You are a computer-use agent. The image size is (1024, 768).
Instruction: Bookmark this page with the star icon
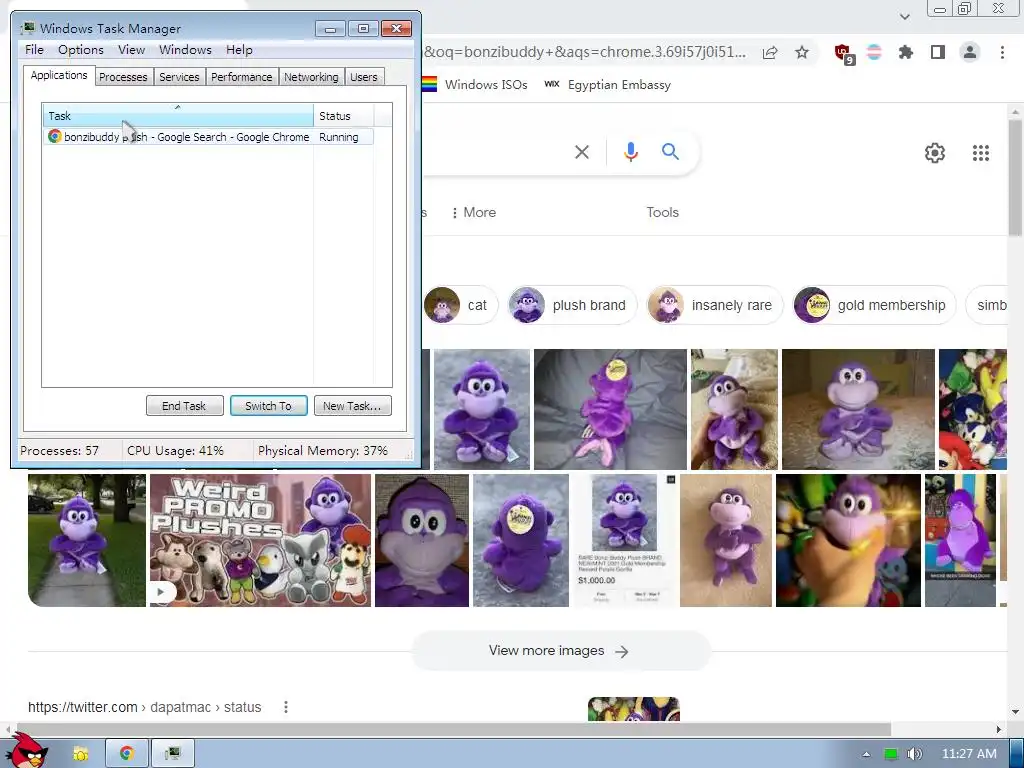(801, 52)
